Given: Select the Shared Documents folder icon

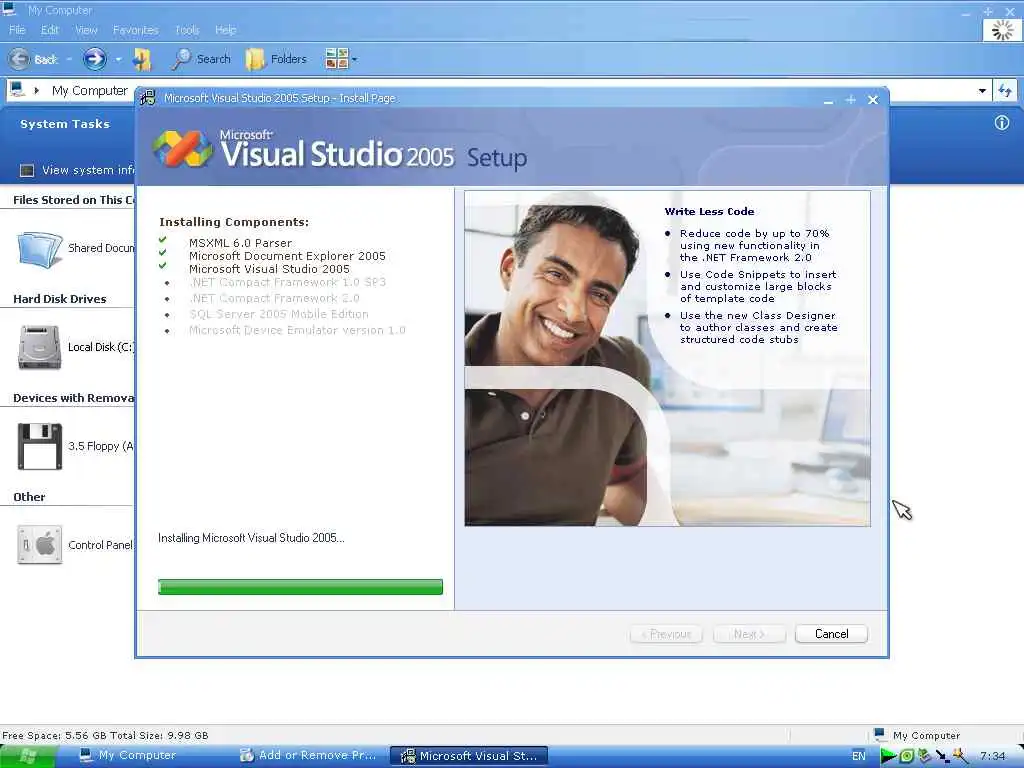Looking at the screenshot, I should click(40, 249).
